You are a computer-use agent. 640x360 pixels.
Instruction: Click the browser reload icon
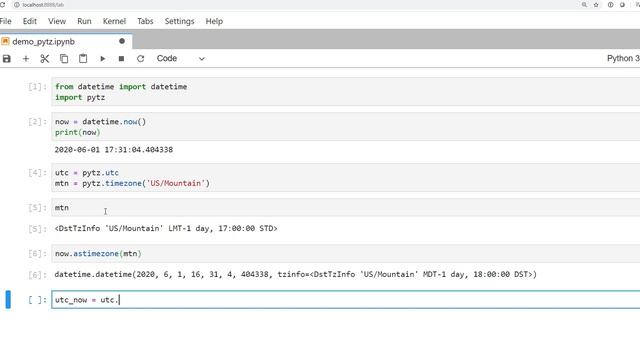point(2,5)
